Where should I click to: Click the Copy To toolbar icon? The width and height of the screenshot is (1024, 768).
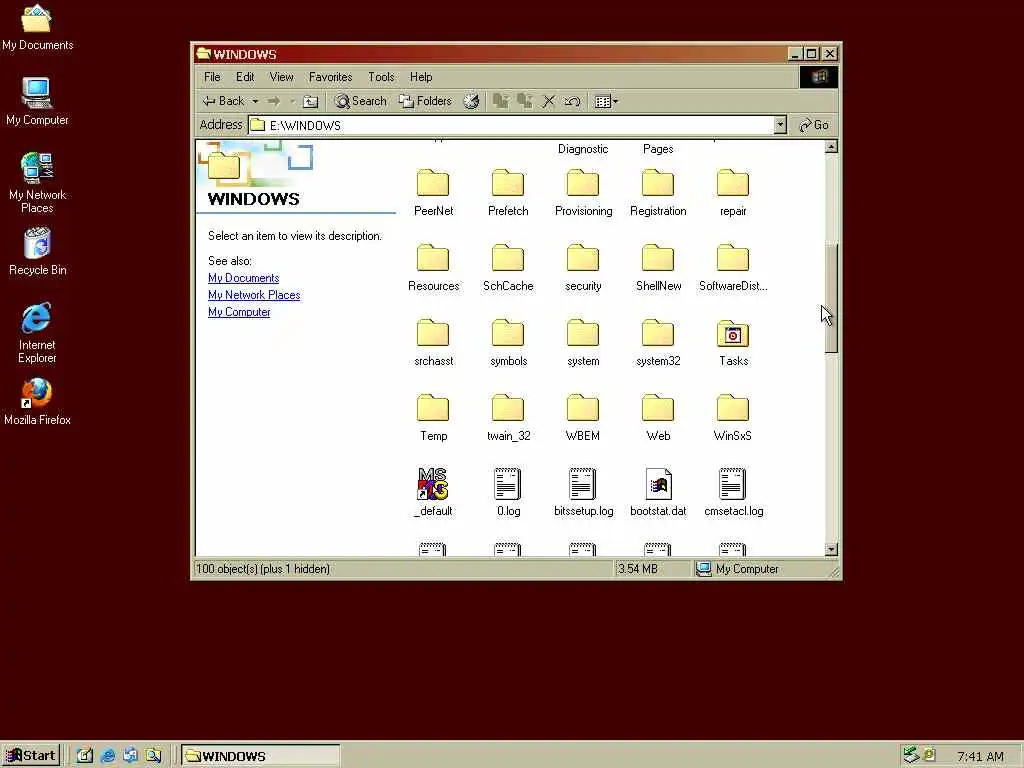524,101
